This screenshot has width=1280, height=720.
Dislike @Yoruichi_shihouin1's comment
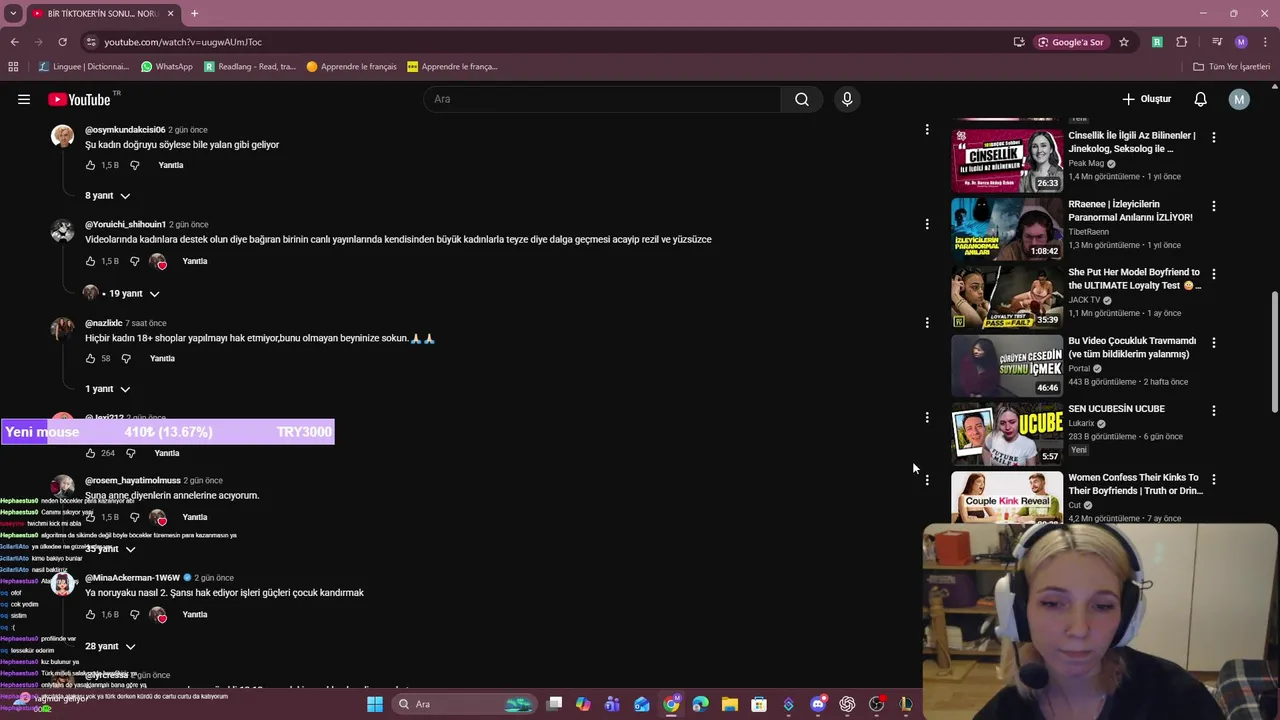pyautogui.click(x=135, y=261)
